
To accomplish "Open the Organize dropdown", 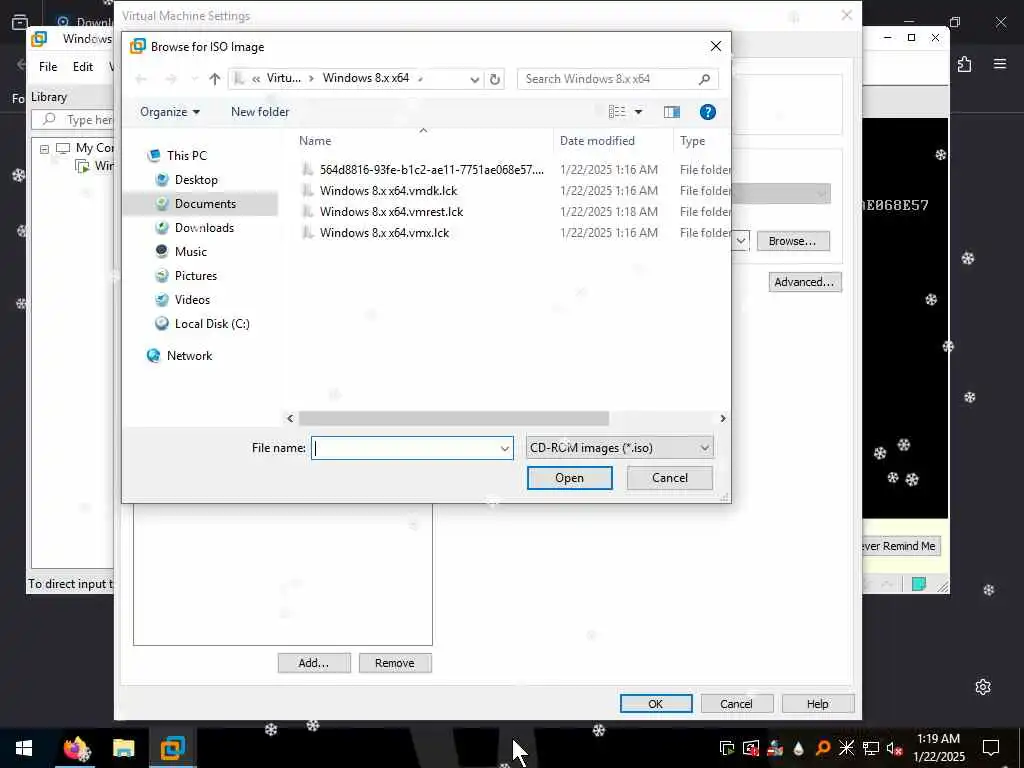I will 170,112.
